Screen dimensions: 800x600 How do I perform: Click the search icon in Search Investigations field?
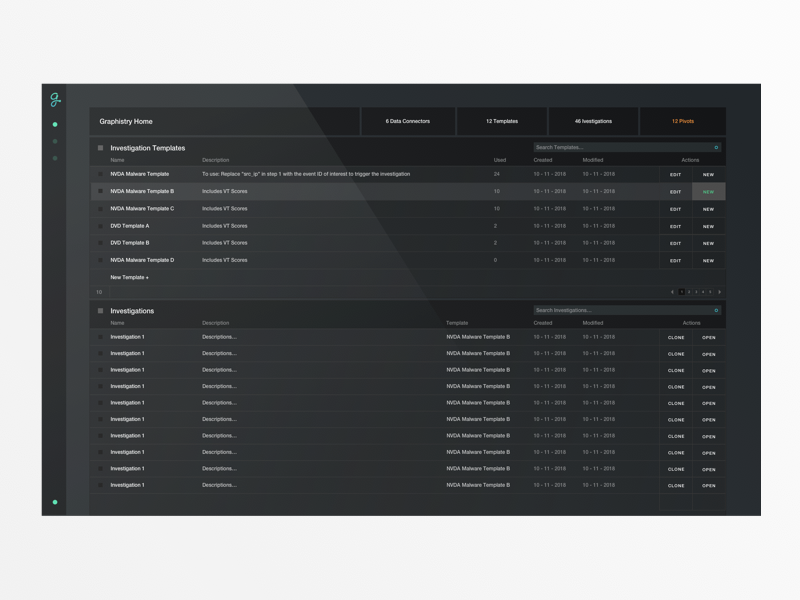tap(716, 311)
